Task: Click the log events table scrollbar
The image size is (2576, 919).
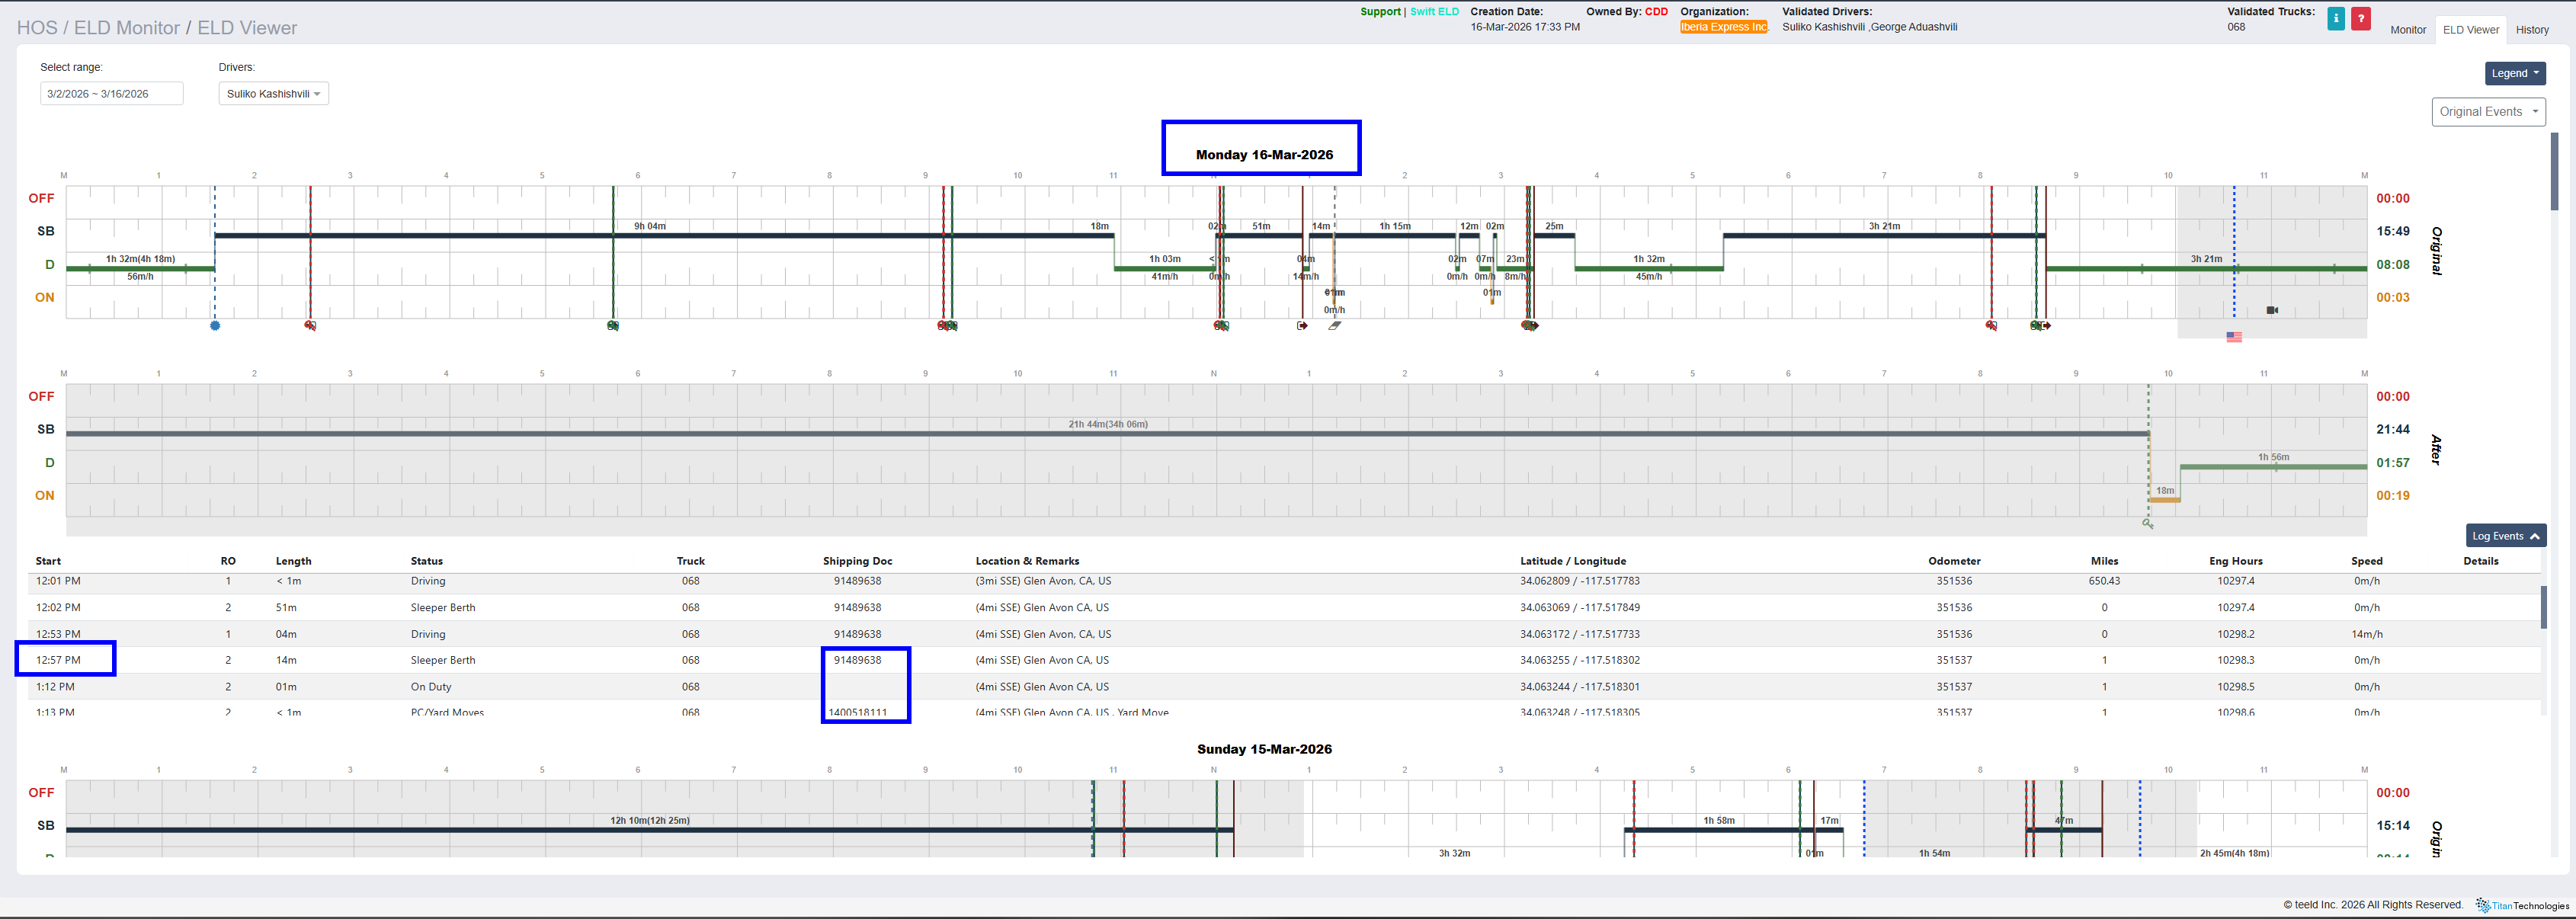Action: [2545, 607]
